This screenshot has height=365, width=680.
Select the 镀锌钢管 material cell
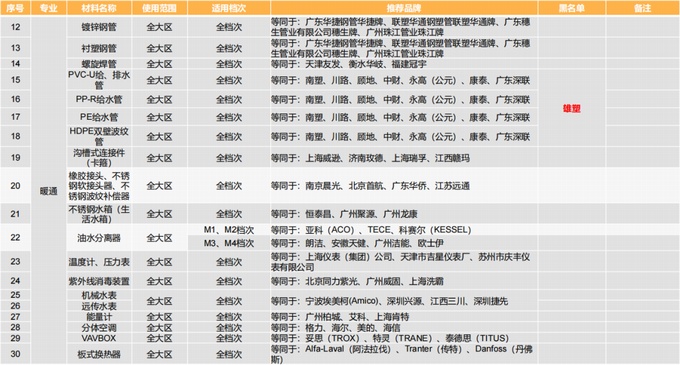99,27
